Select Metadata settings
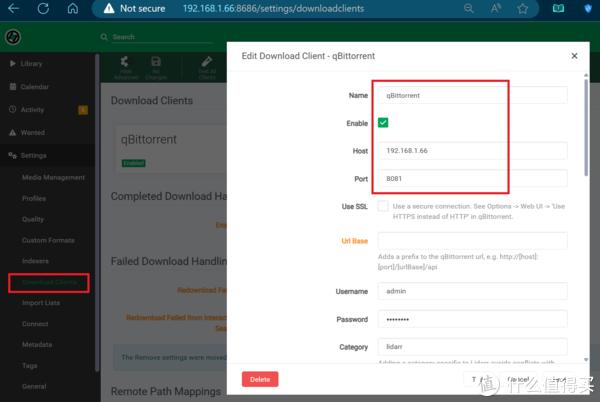 [37, 345]
